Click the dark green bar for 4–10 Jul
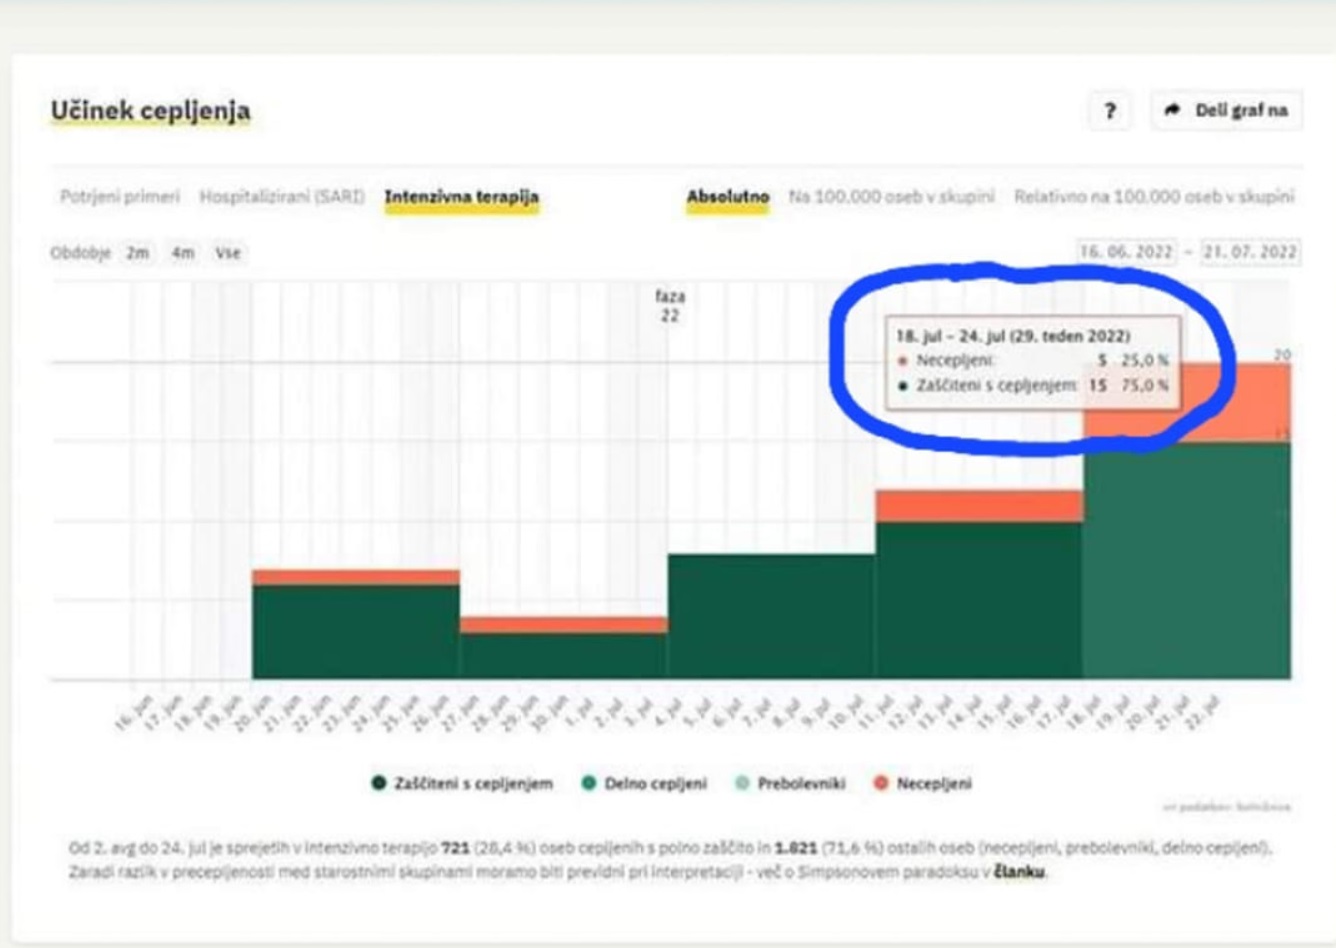 (771, 616)
